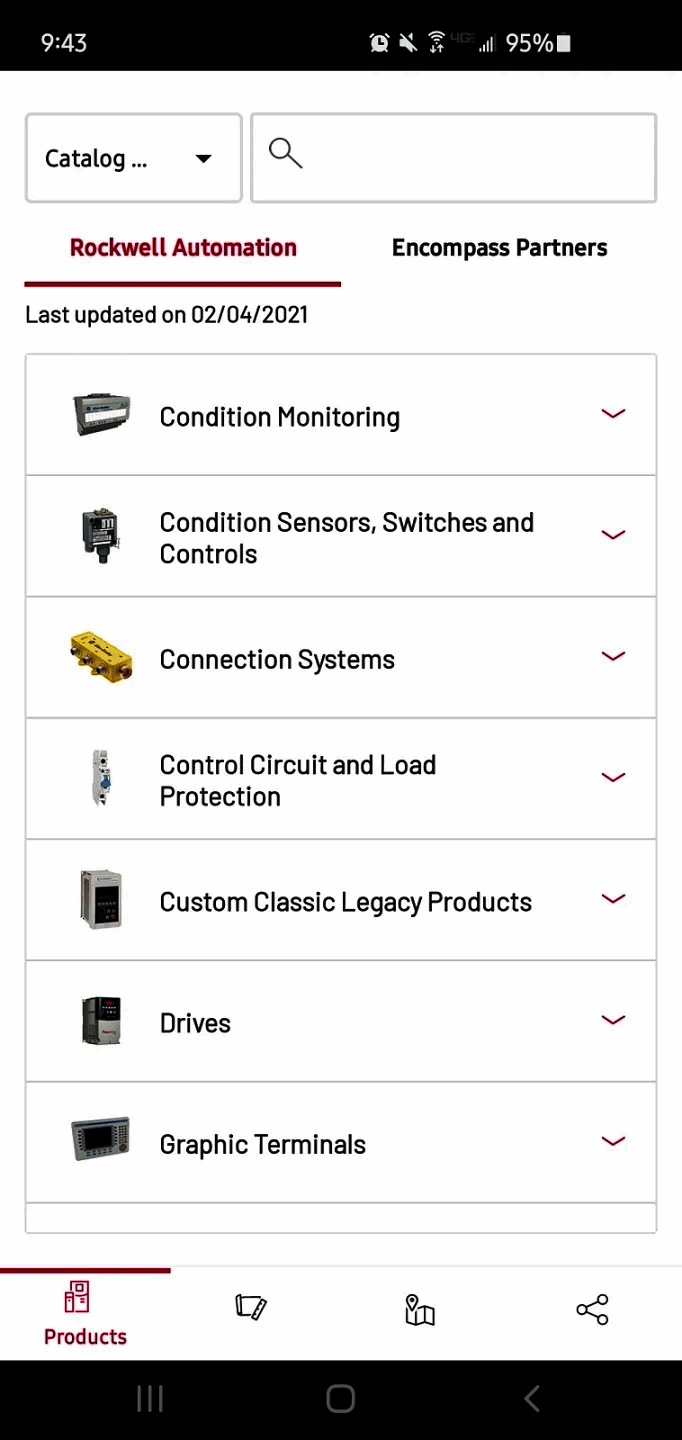
Task: Tap the search magnifier icon
Action: coord(285,154)
